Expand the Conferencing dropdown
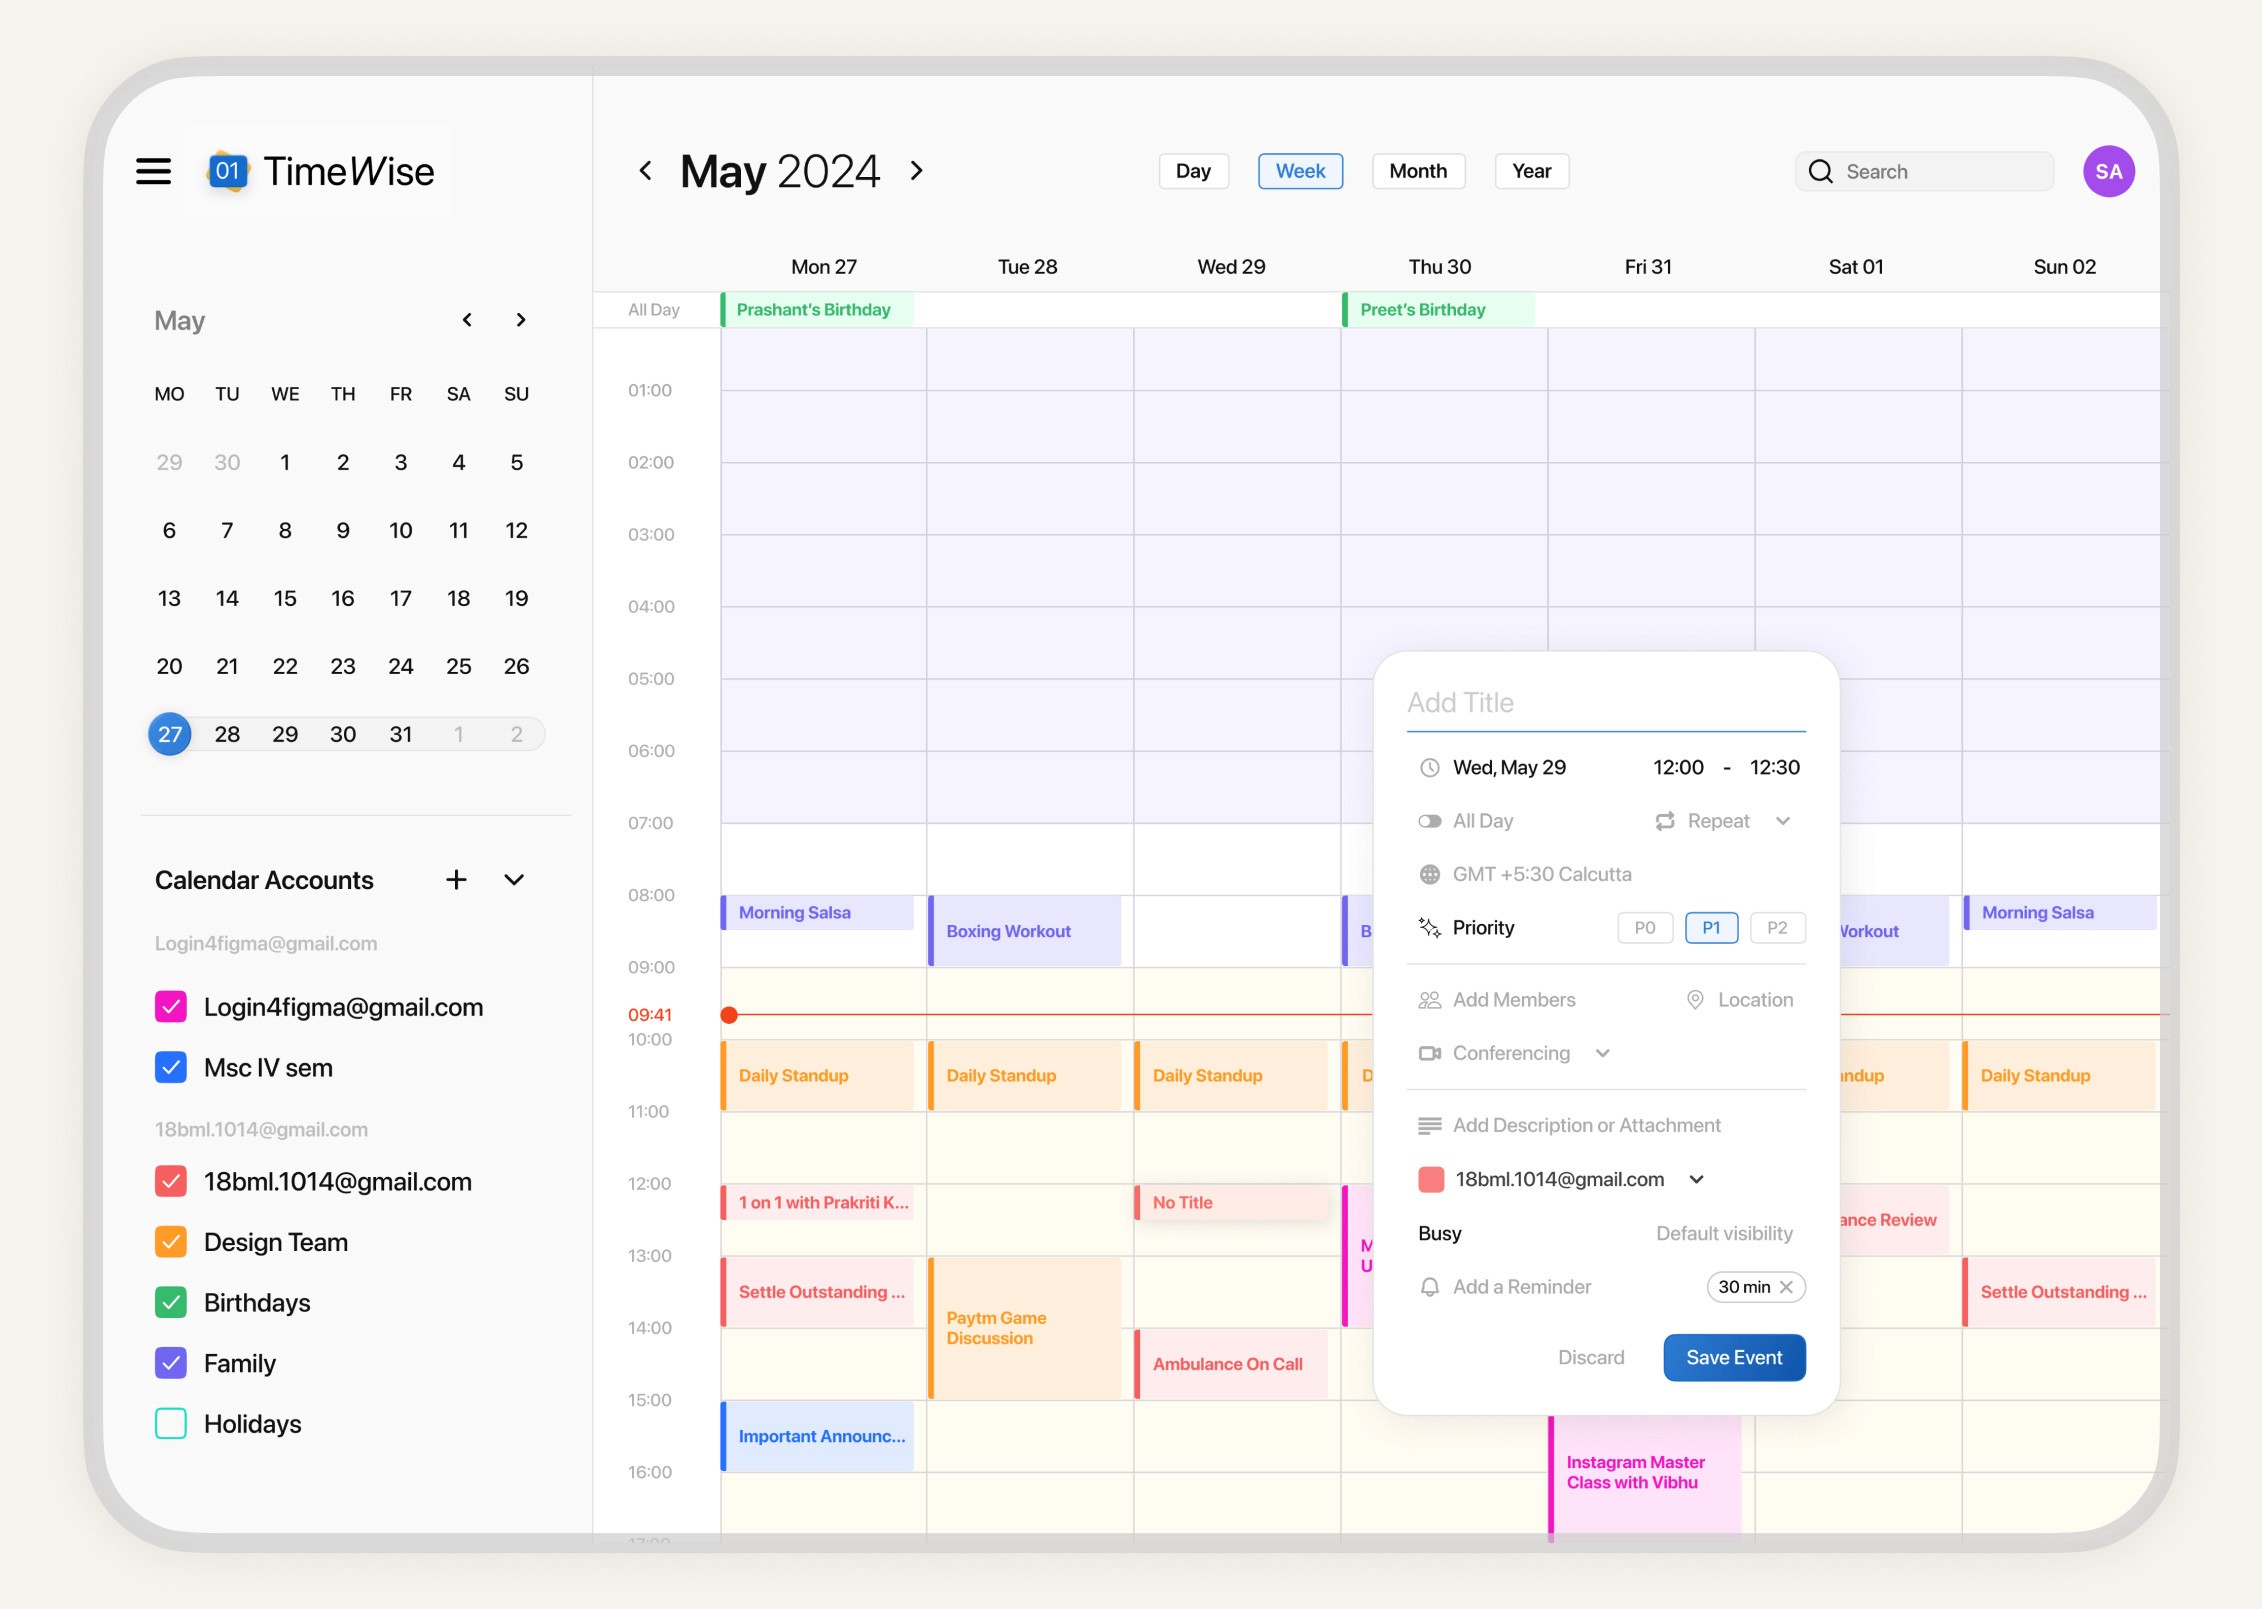2262x1609 pixels. point(1603,1053)
